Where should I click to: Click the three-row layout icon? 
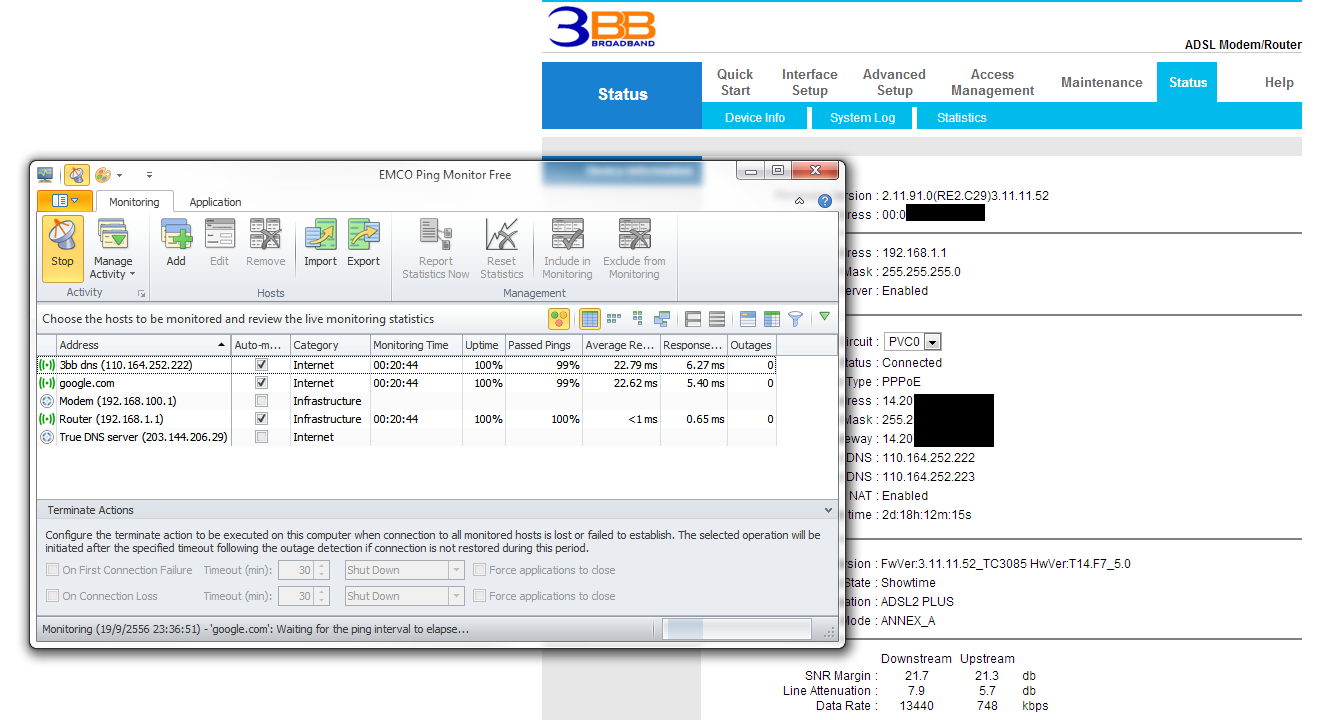pos(717,319)
